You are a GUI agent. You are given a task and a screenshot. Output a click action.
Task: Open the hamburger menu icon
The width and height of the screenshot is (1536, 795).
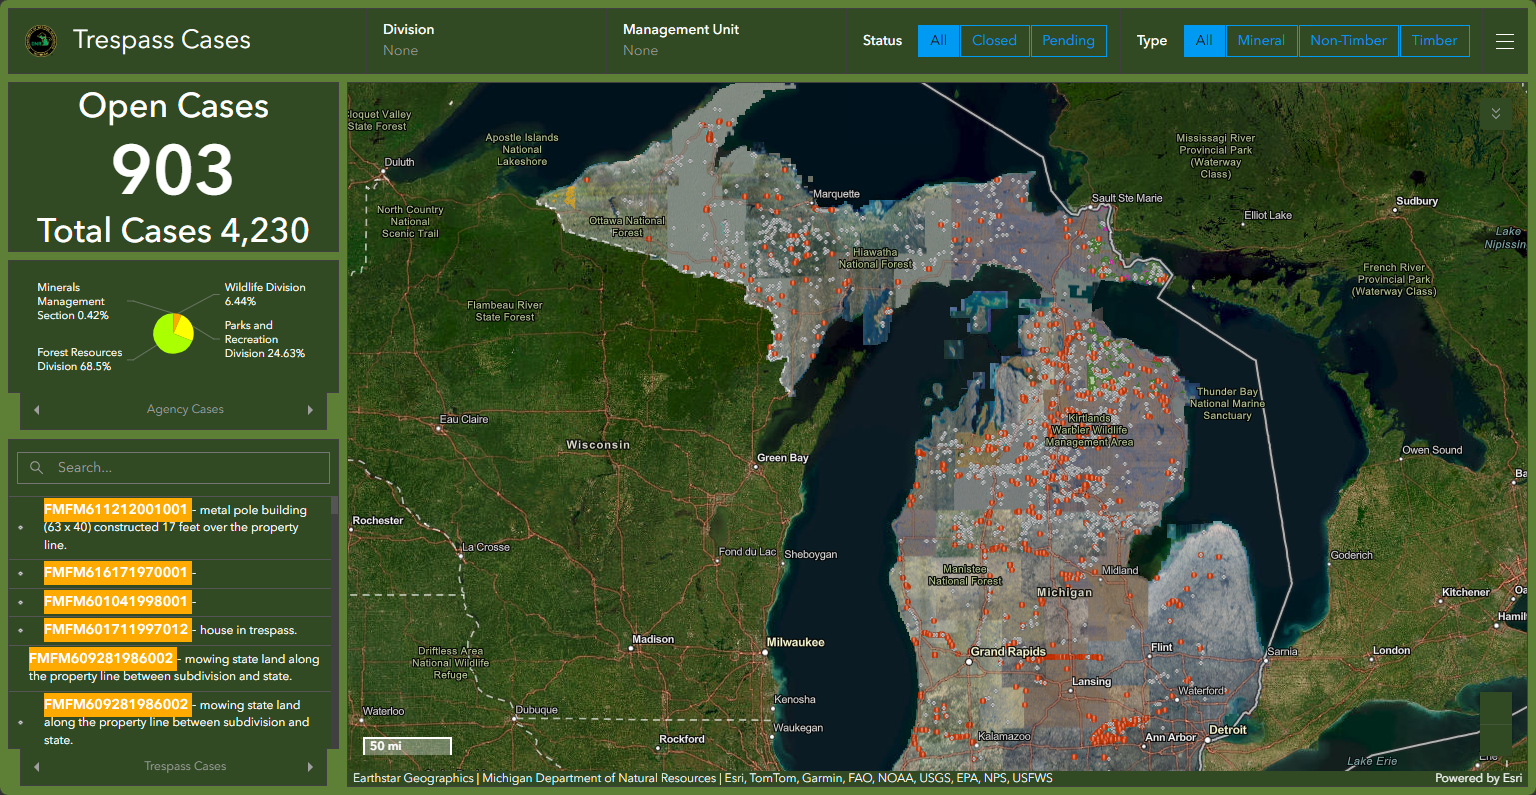pos(1504,41)
